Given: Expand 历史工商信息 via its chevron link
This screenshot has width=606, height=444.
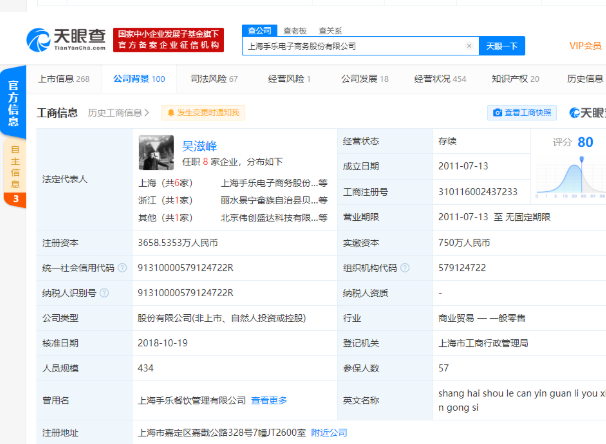Looking at the screenshot, I should (x=118, y=113).
